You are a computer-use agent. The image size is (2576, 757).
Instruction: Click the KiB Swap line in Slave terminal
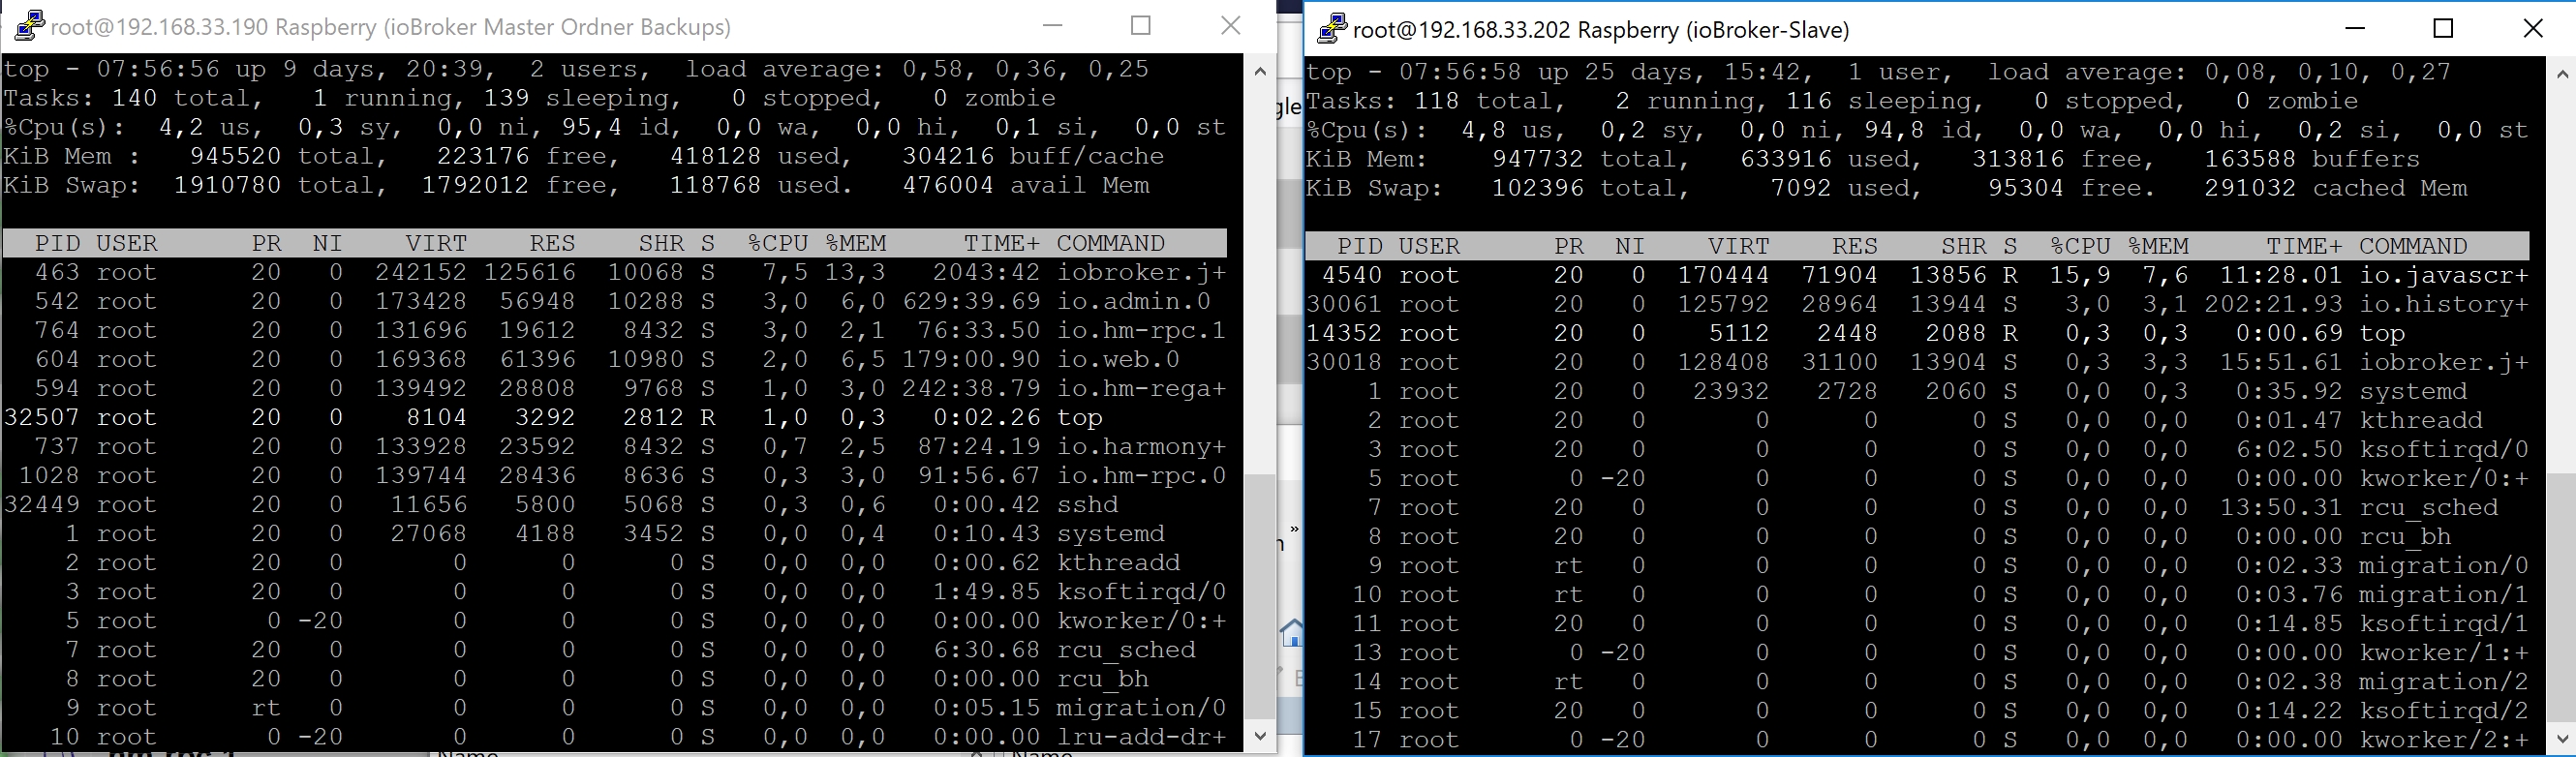(1887, 188)
